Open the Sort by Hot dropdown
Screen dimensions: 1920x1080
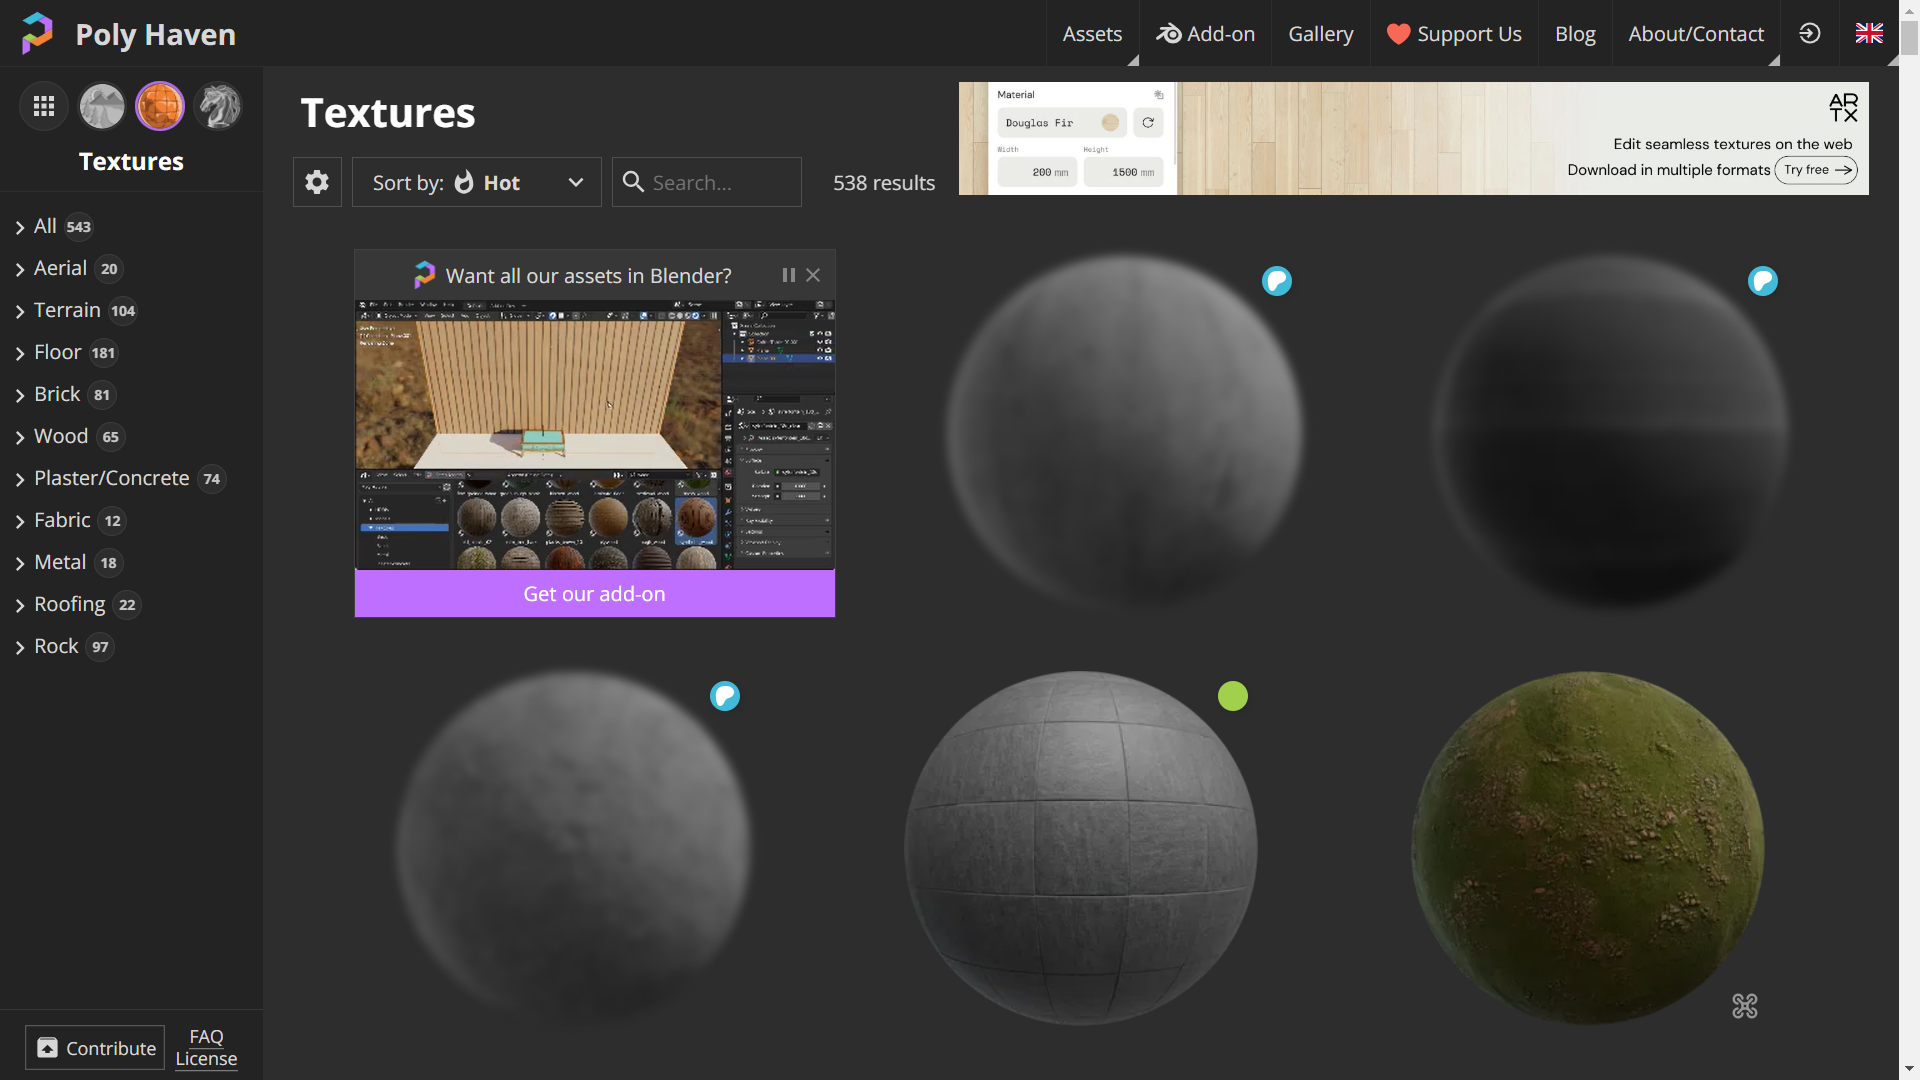(477, 182)
